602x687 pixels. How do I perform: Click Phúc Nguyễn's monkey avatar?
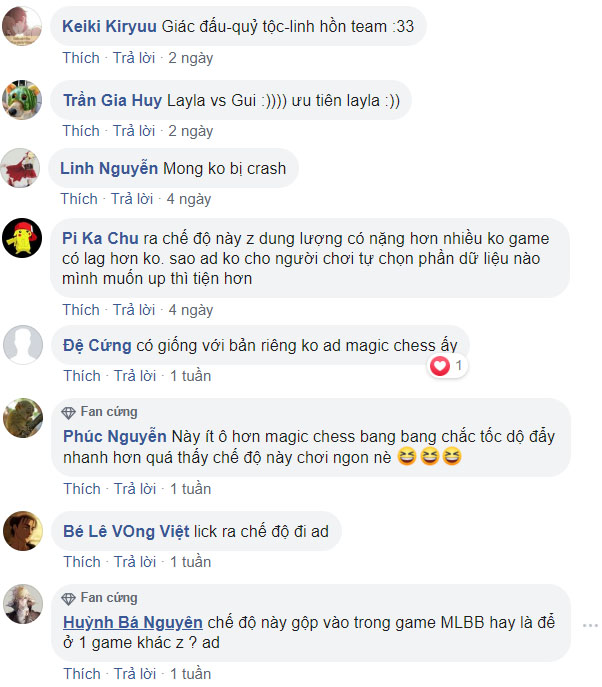[23, 418]
